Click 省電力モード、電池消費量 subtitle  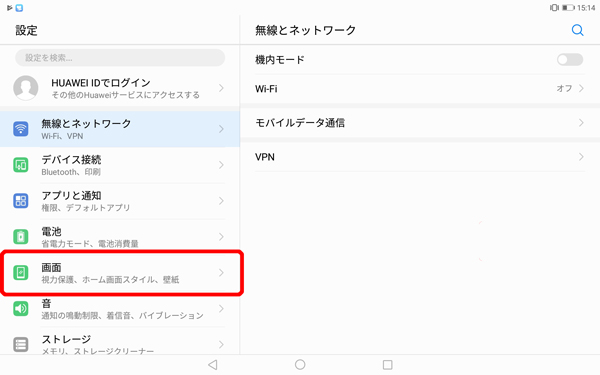point(90,244)
